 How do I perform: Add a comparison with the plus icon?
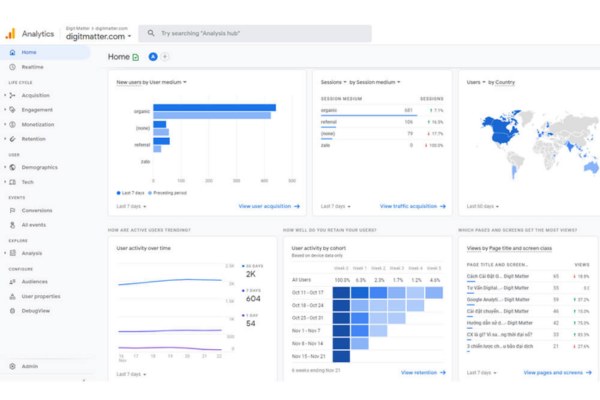pos(165,57)
